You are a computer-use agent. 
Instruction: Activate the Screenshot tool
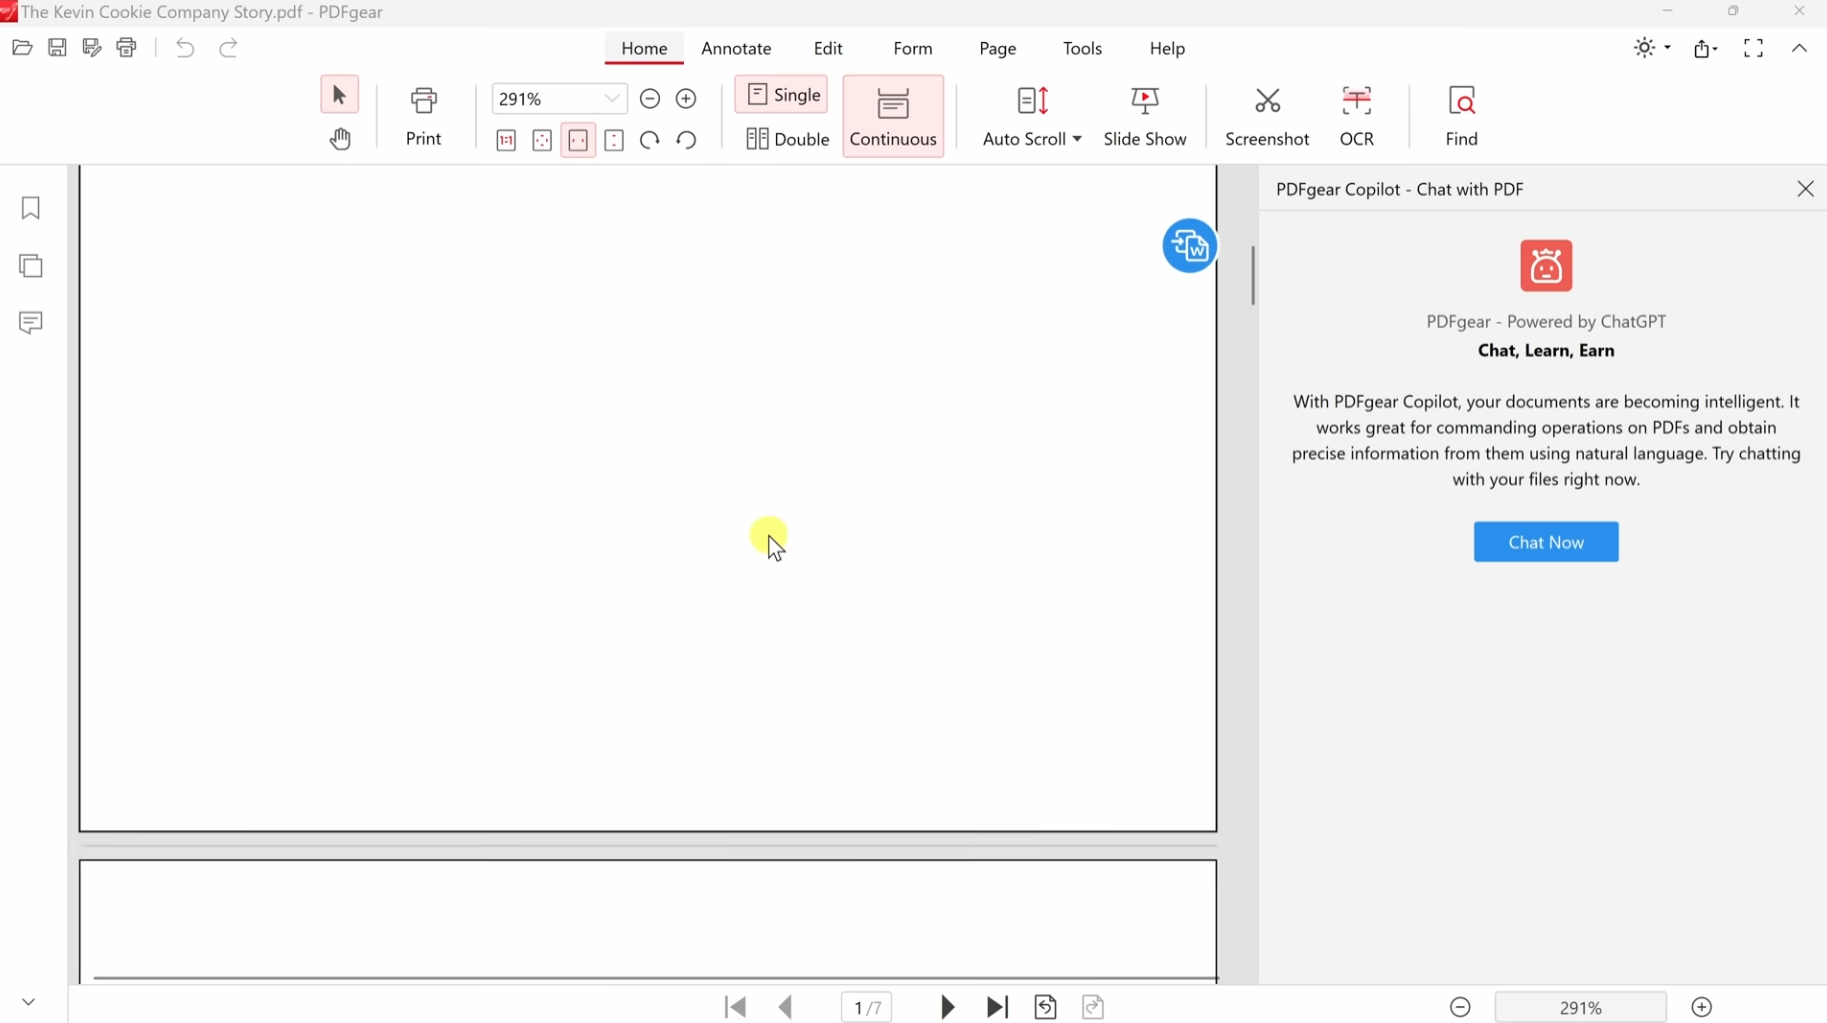(x=1267, y=117)
